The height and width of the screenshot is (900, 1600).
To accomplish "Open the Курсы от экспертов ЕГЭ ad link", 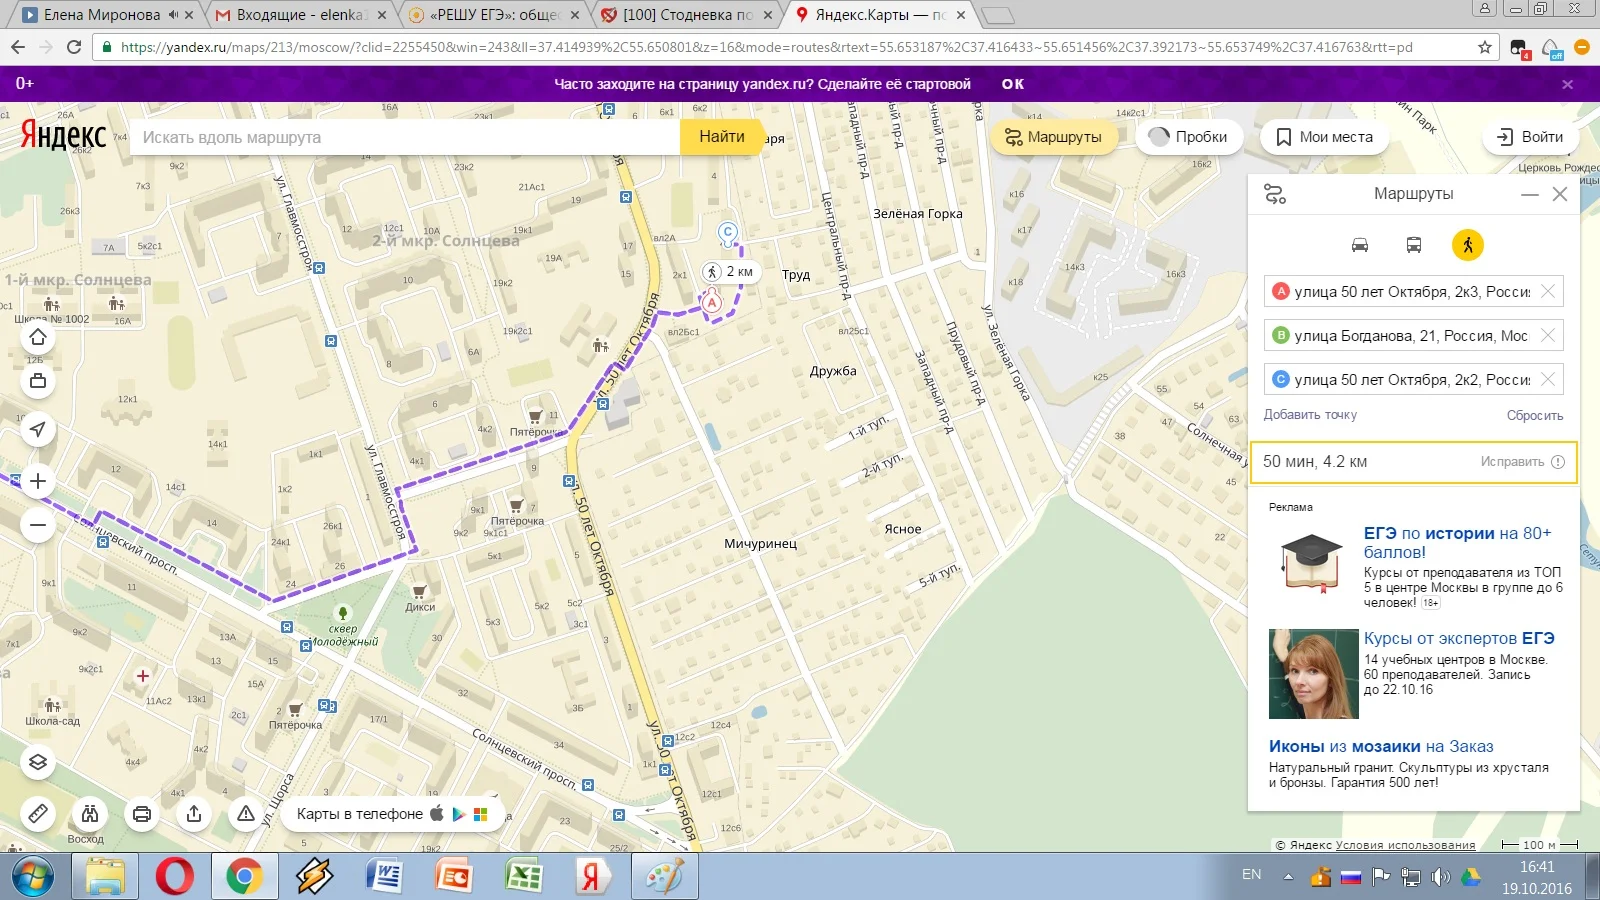I will tap(1459, 638).
